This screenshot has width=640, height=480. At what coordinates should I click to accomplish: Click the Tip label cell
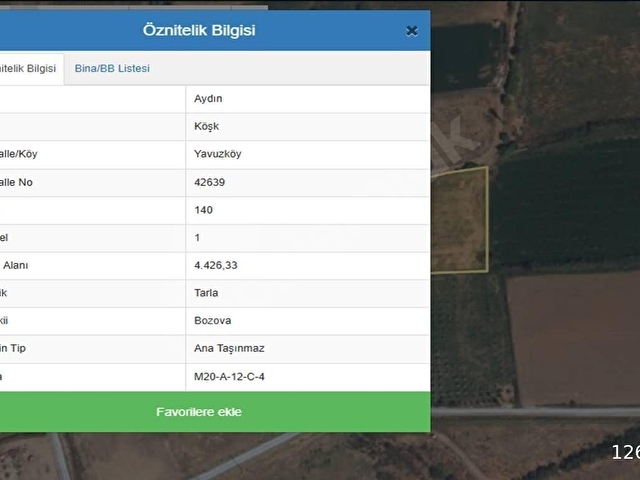click(93, 349)
